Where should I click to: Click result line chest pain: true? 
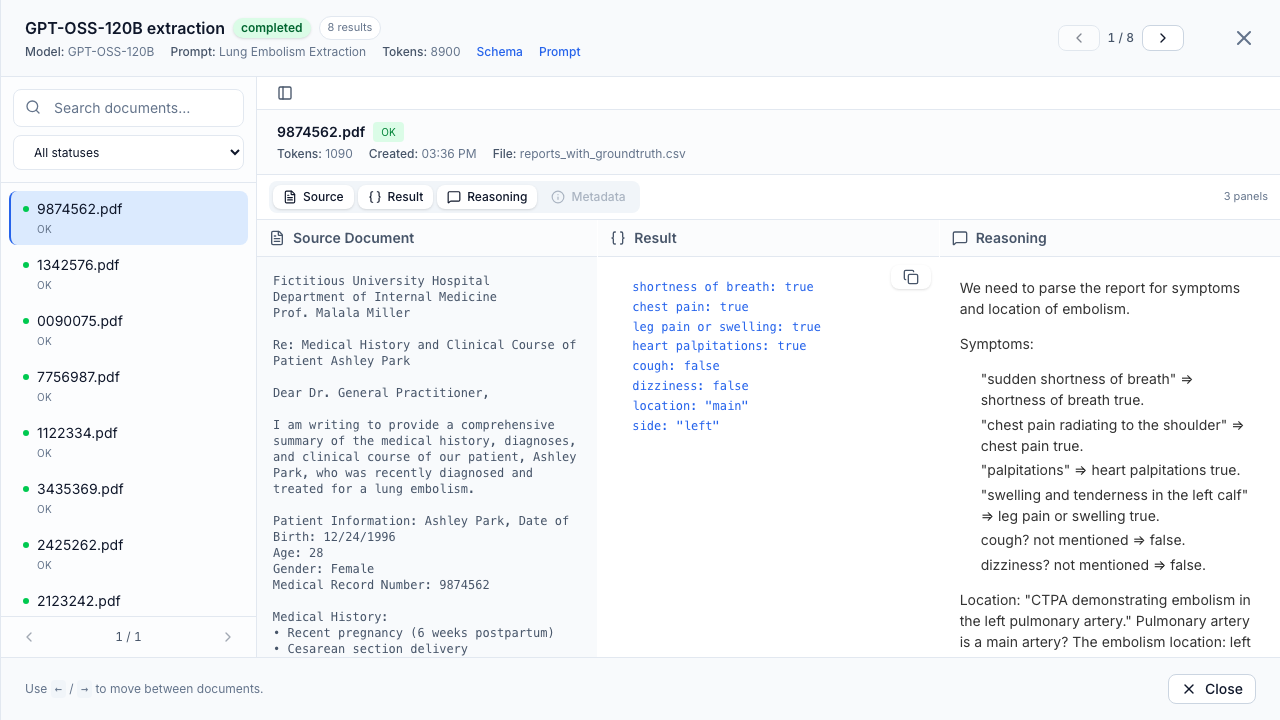click(690, 307)
